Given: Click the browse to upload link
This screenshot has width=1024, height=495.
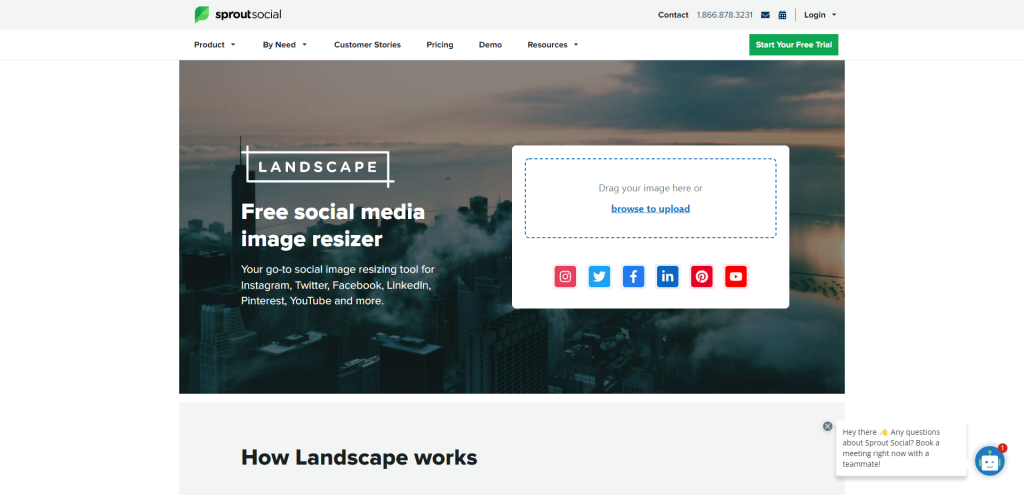Looking at the screenshot, I should coord(650,209).
